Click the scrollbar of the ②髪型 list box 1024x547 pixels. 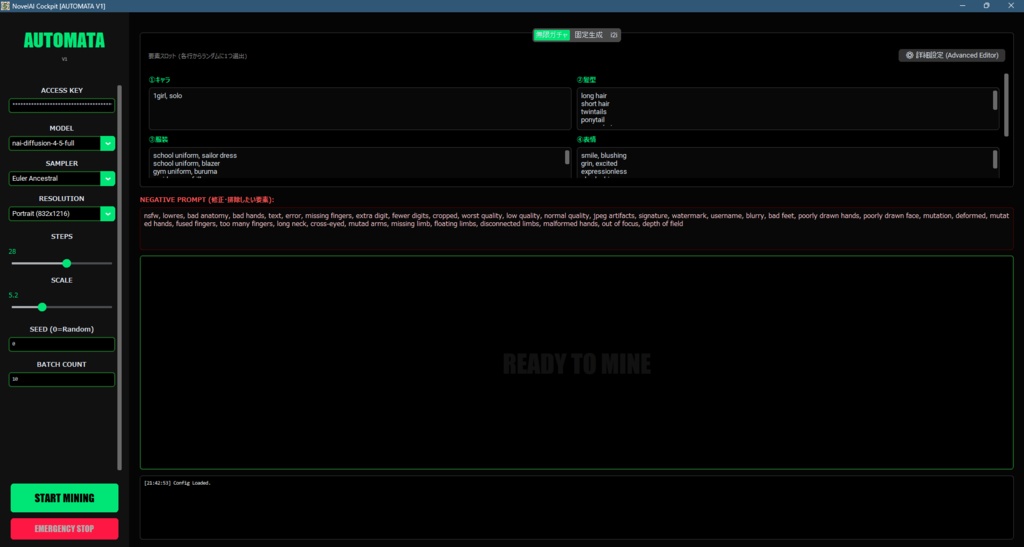coord(995,100)
